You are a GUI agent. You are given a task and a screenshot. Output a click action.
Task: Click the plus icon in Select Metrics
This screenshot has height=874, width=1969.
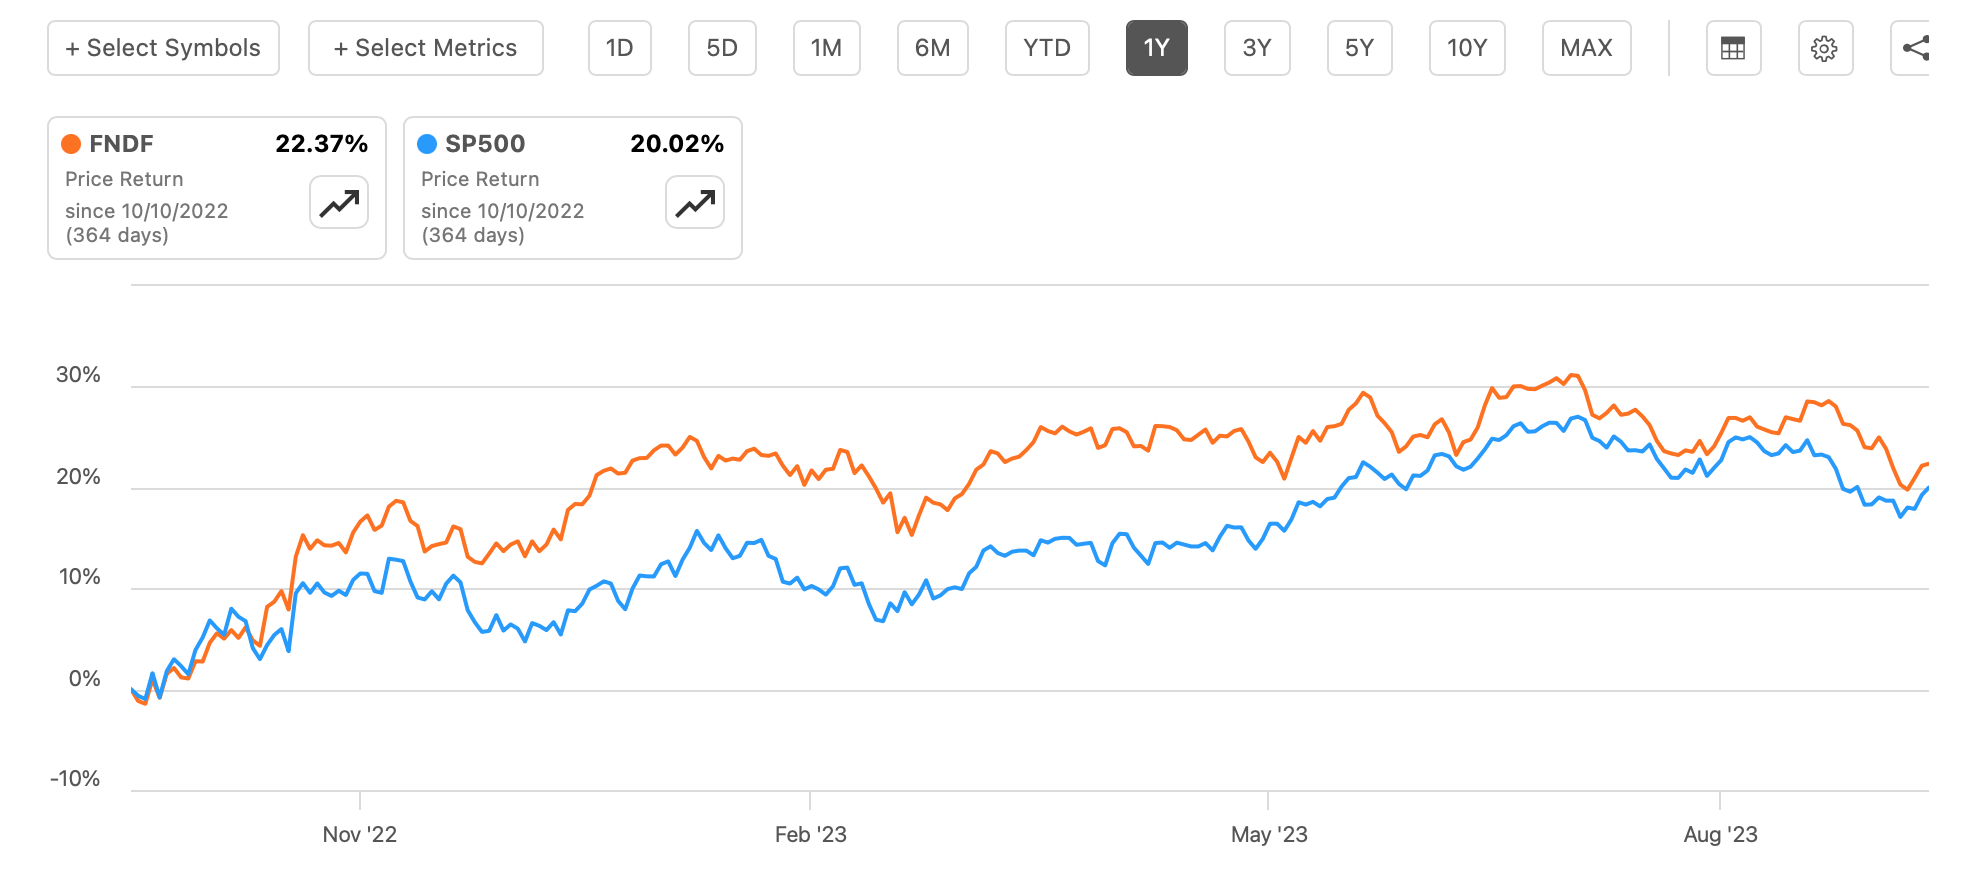340,47
